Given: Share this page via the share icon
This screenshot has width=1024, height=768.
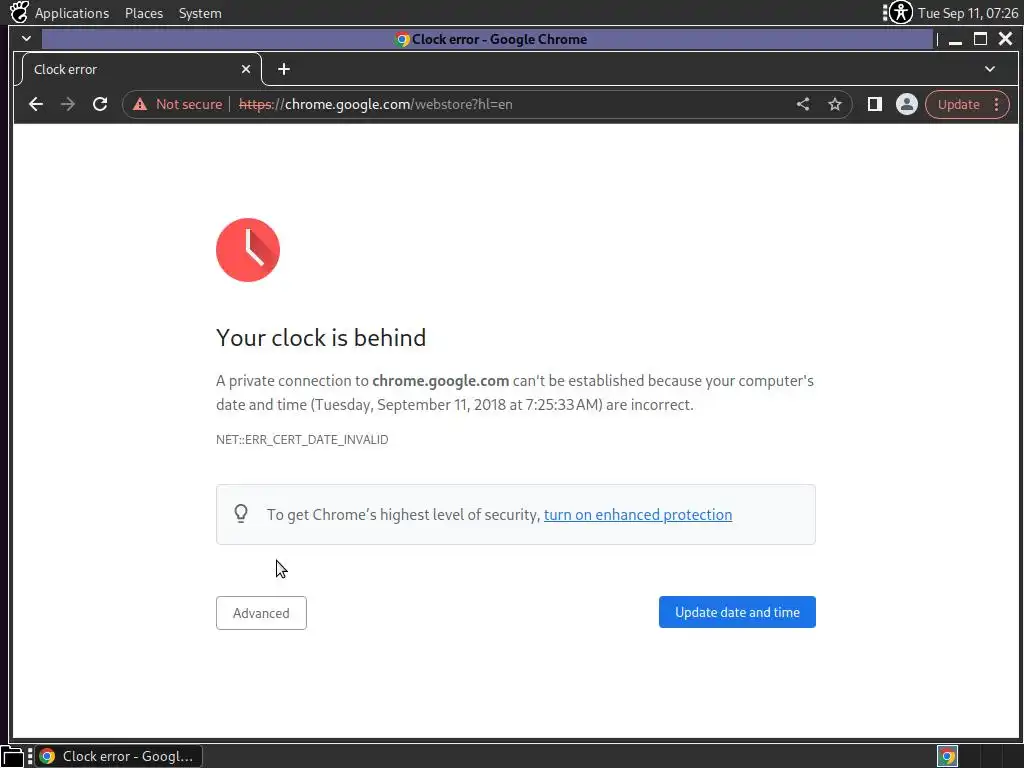Looking at the screenshot, I should [x=803, y=104].
